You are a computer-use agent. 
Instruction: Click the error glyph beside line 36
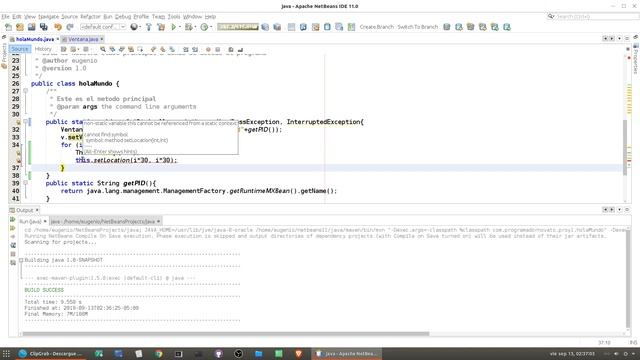tap(18, 160)
